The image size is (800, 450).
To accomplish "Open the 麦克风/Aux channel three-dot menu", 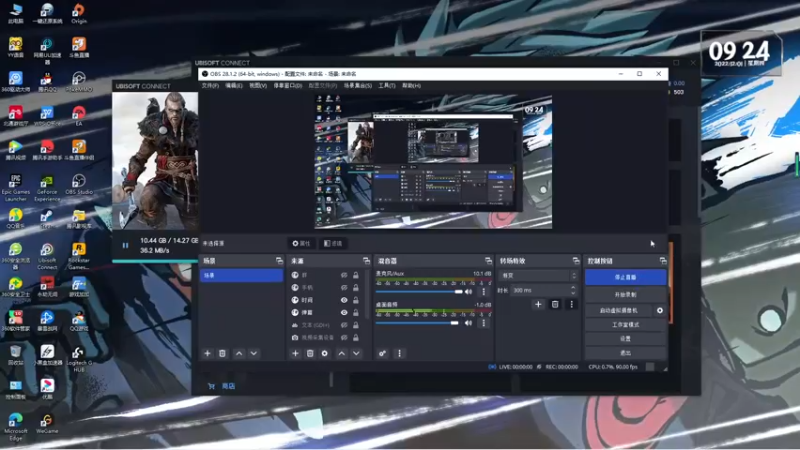I will coord(484,292).
